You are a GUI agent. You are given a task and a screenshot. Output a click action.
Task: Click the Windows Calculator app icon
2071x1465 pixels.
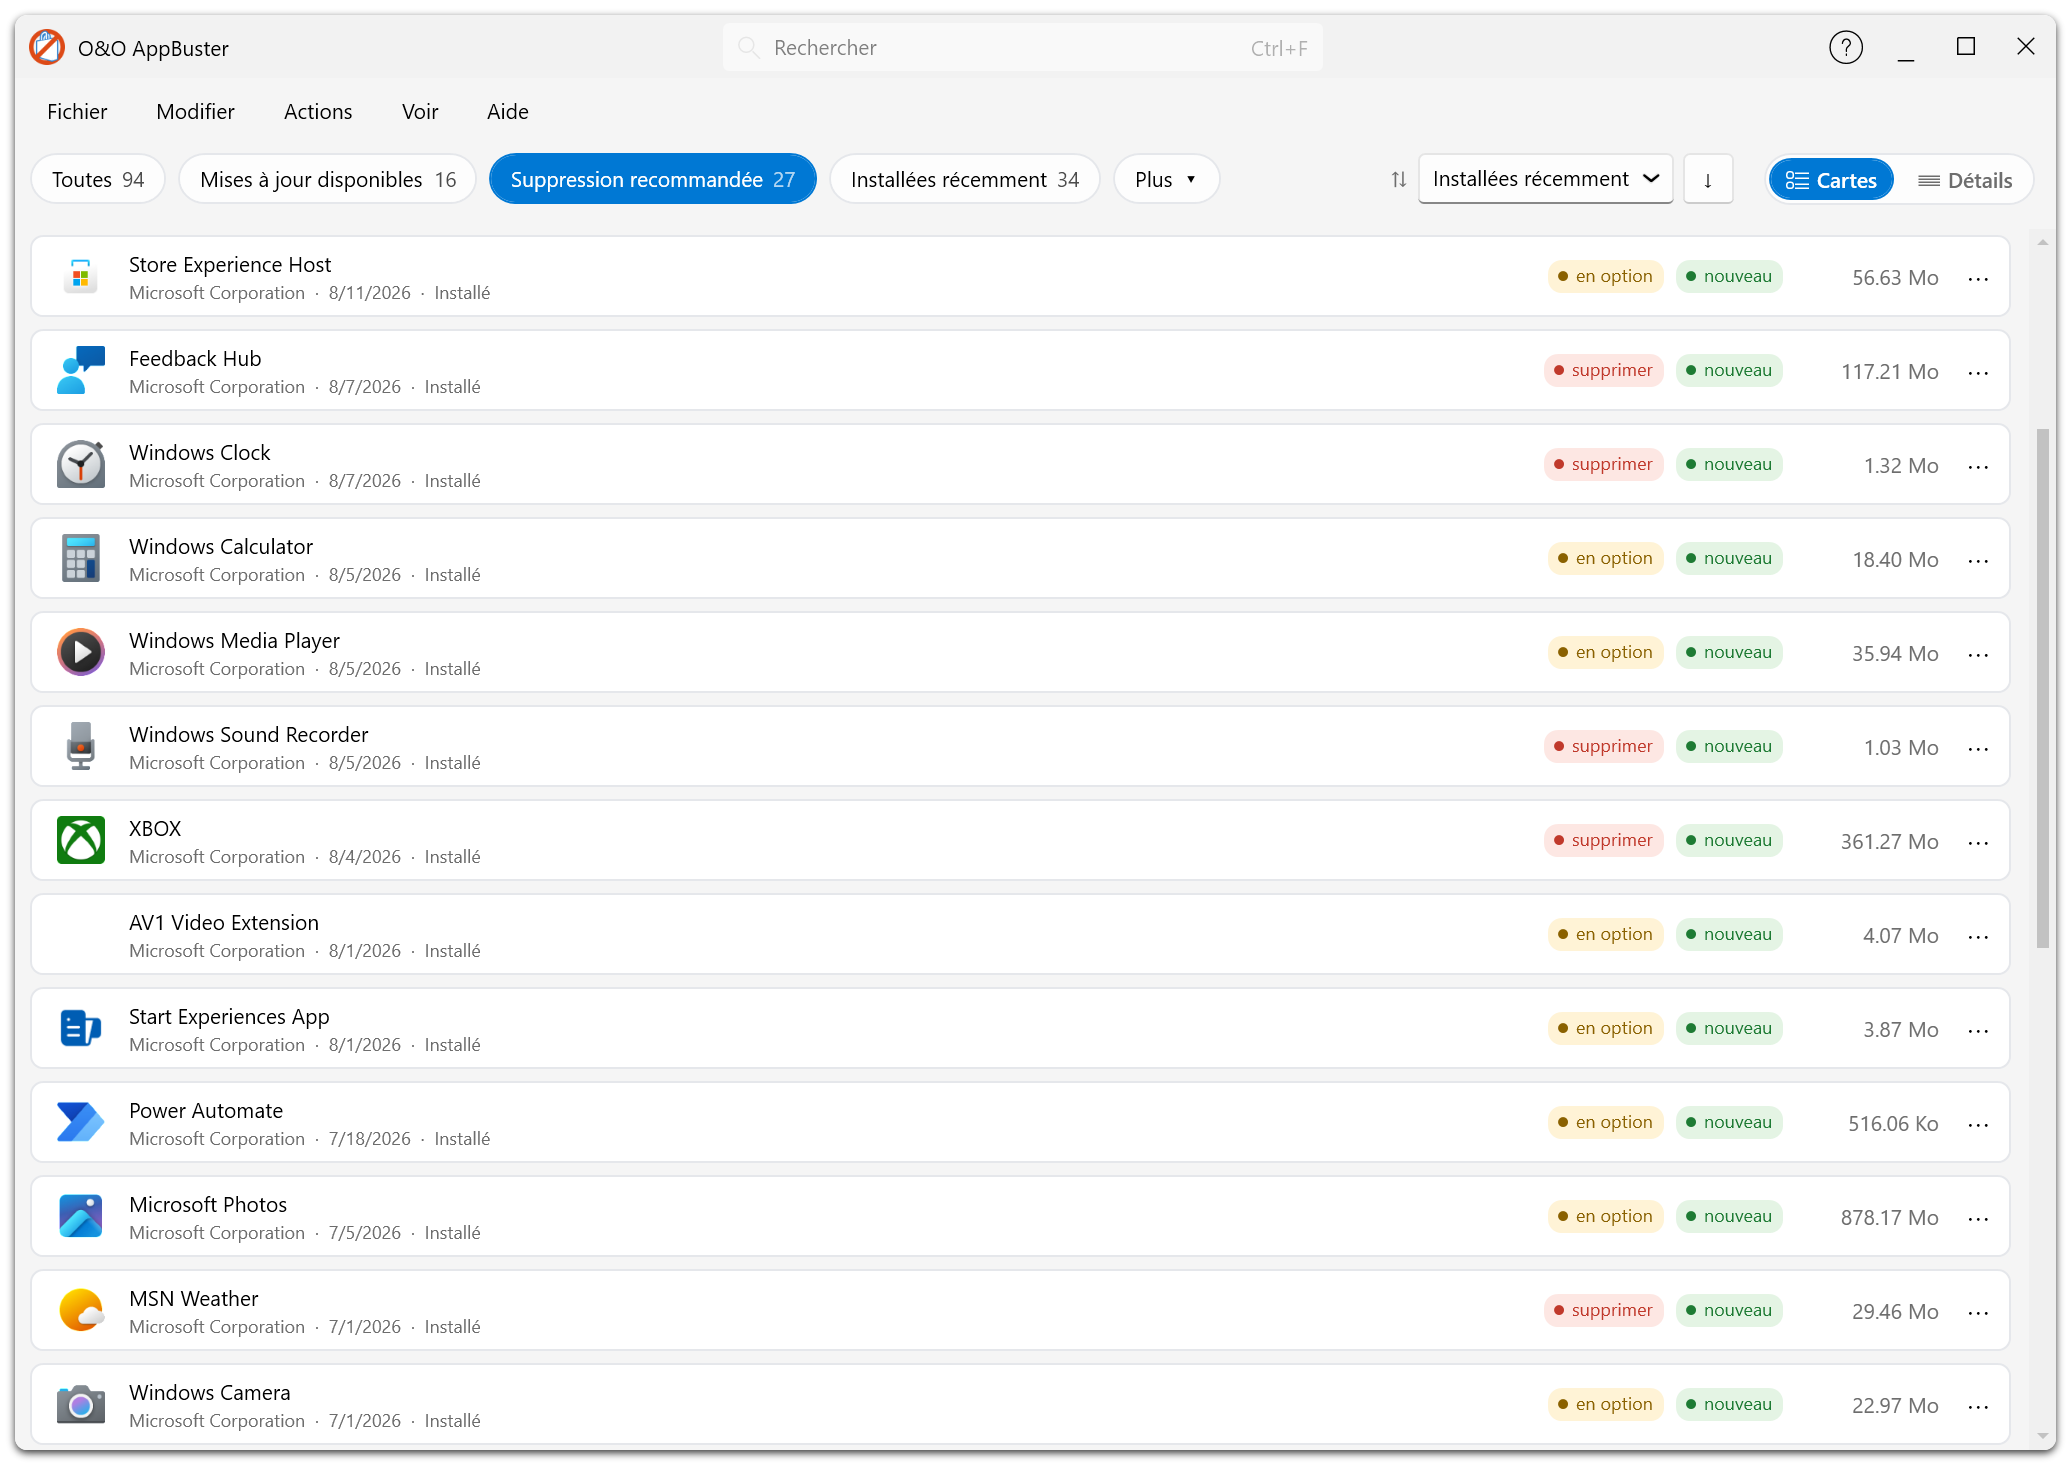pos(81,558)
